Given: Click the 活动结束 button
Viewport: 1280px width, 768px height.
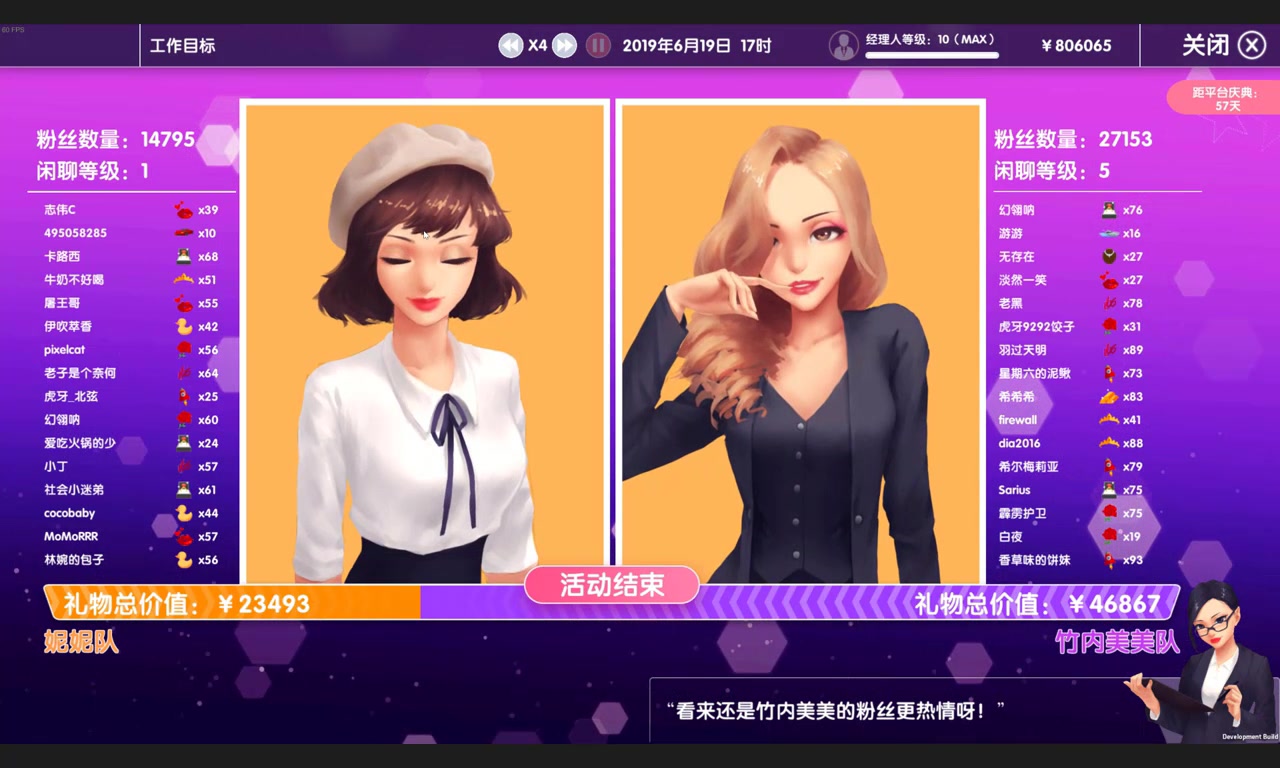Looking at the screenshot, I should coord(612,585).
